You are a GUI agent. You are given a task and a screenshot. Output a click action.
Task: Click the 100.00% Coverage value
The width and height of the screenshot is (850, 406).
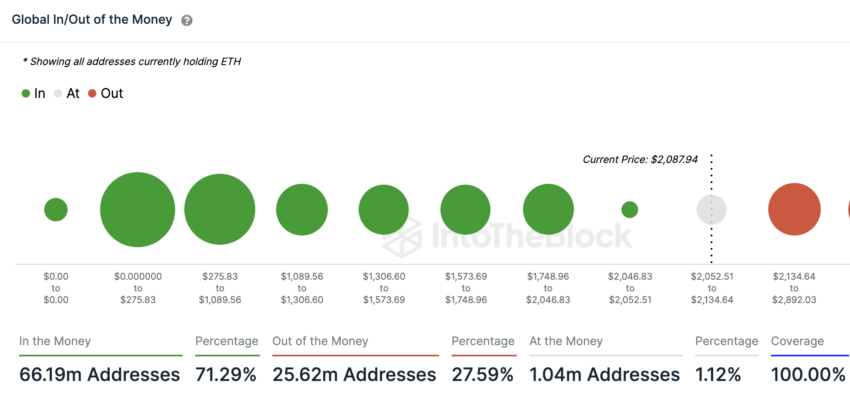click(808, 375)
